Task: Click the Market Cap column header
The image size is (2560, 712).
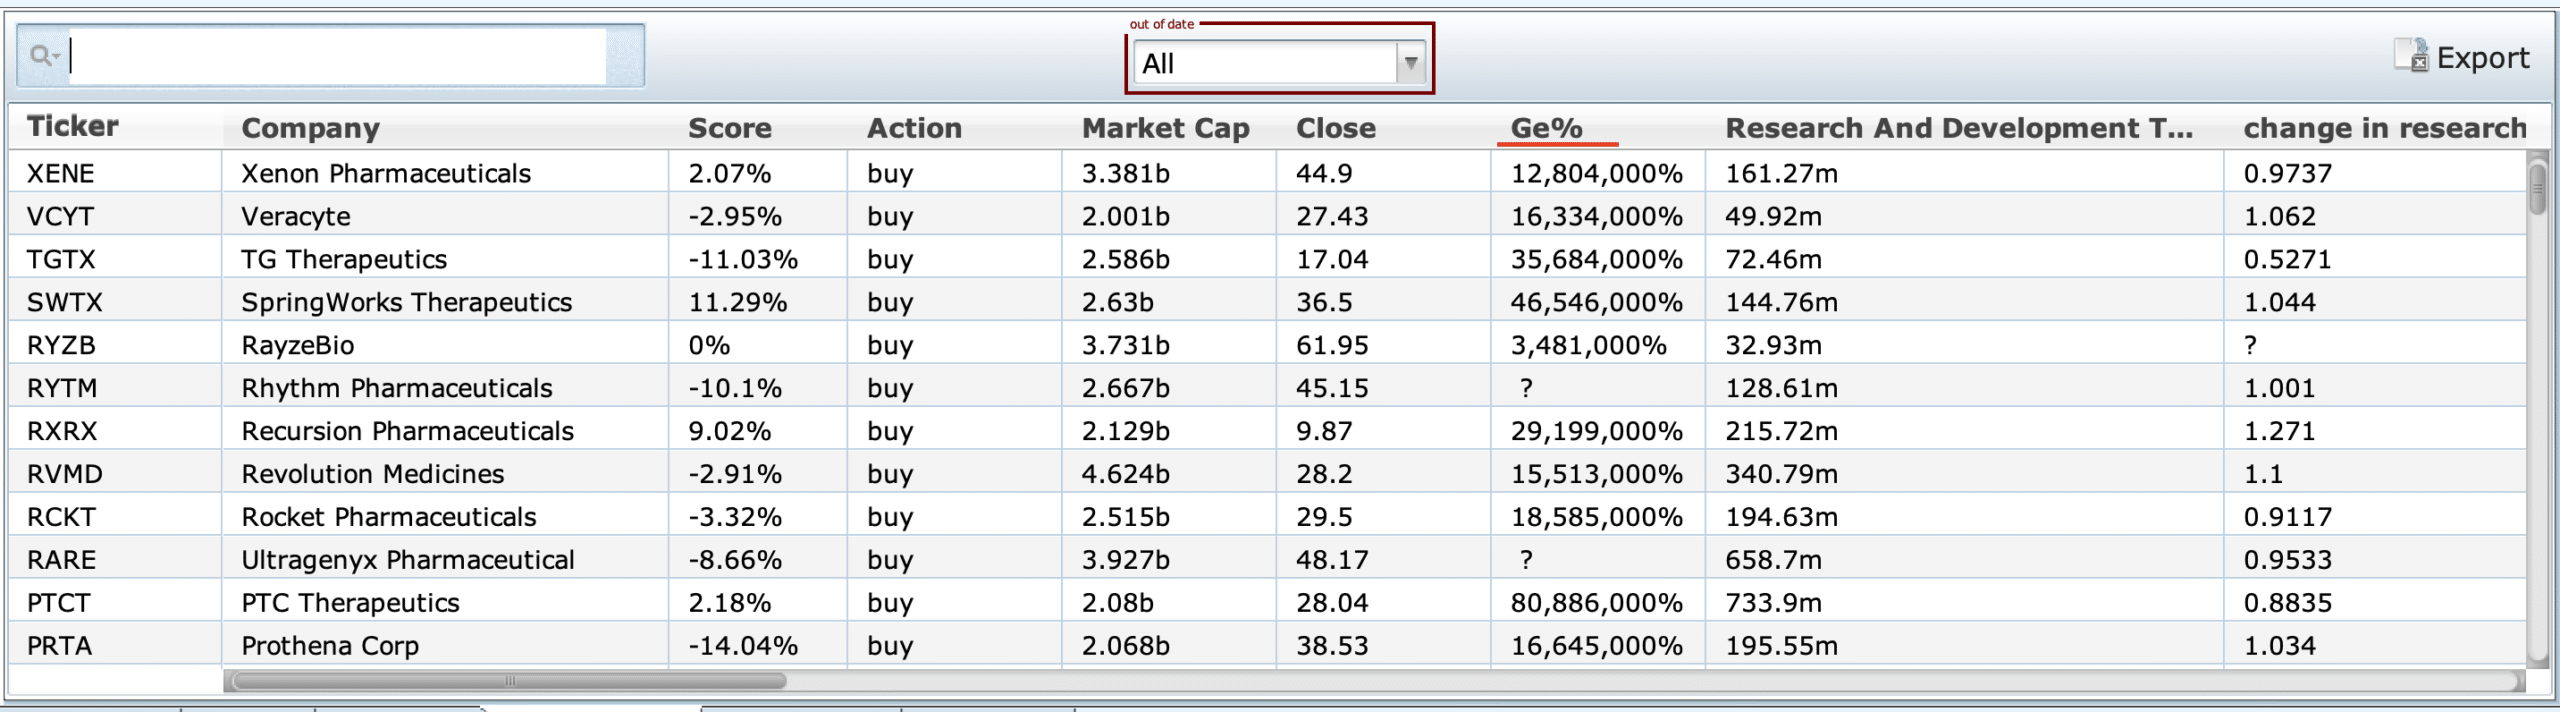Action: tap(1165, 128)
